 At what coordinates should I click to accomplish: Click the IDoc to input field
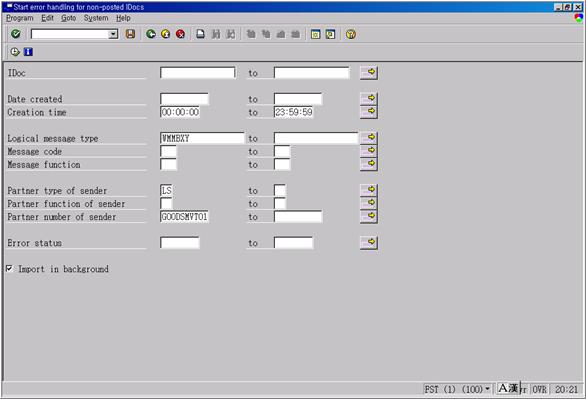pyautogui.click(x=312, y=73)
